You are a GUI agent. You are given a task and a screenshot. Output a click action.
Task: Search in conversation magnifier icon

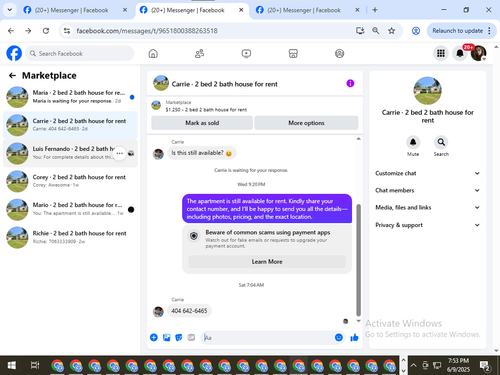[441, 142]
